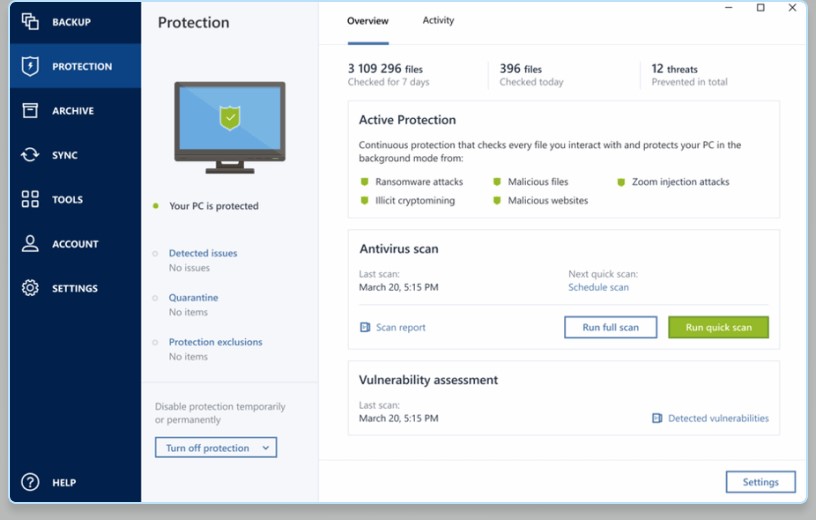This screenshot has height=520, width=816.
Task: Click the 'Antivirus scan' heading
Action: [399, 249]
